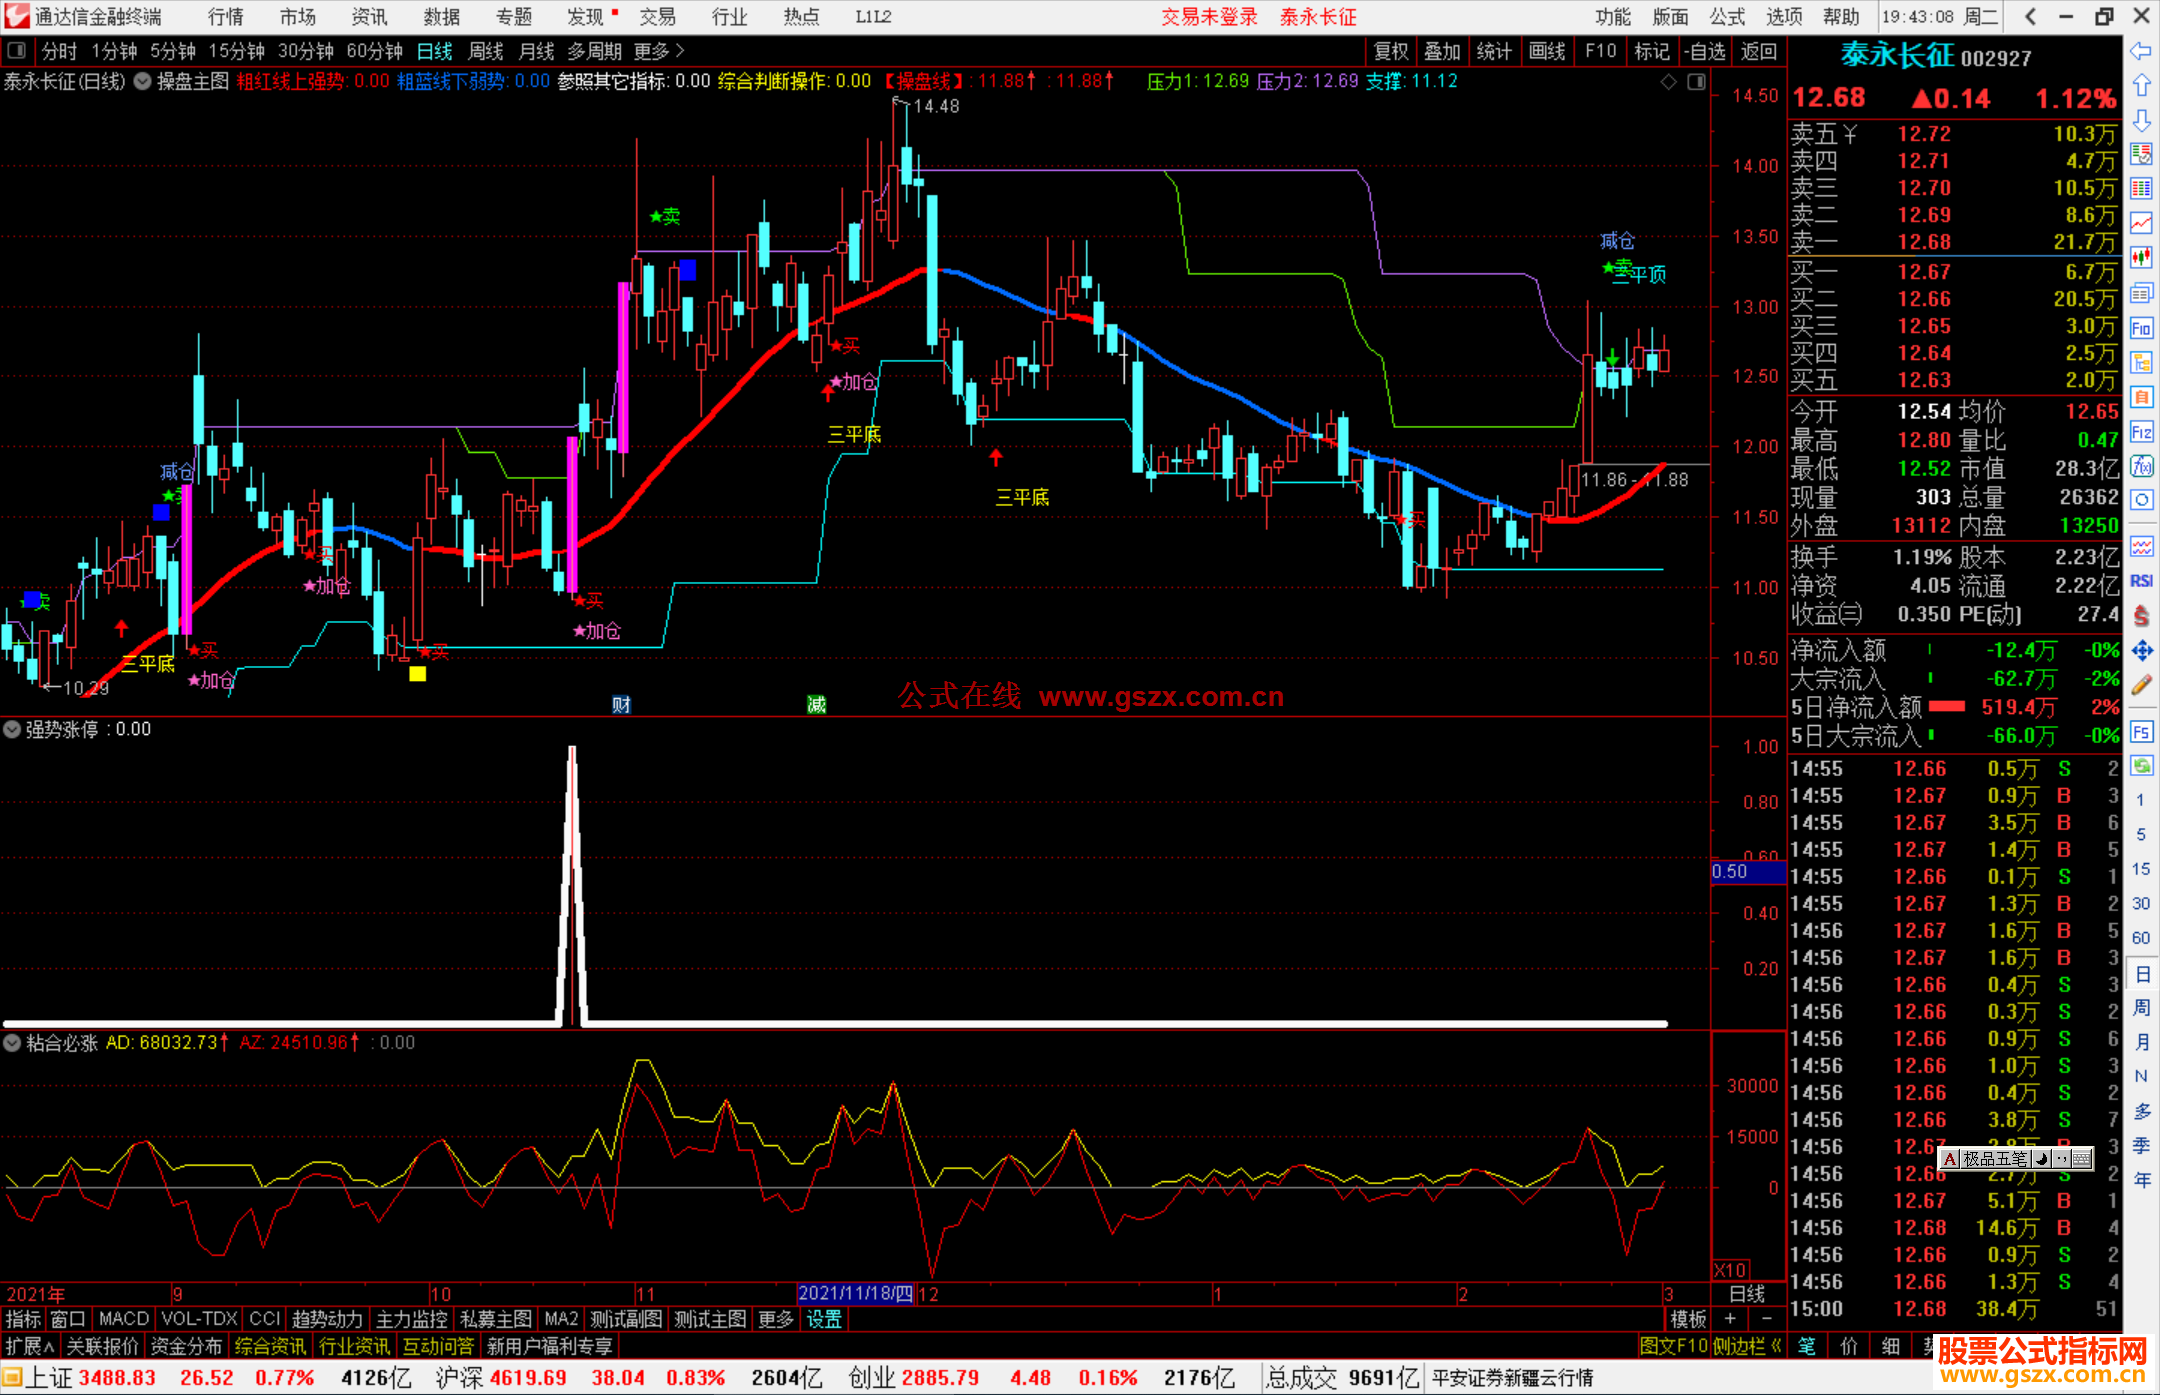
Task: Open the 粘合必涨 indicator dropdown arrow
Action: [12, 1043]
